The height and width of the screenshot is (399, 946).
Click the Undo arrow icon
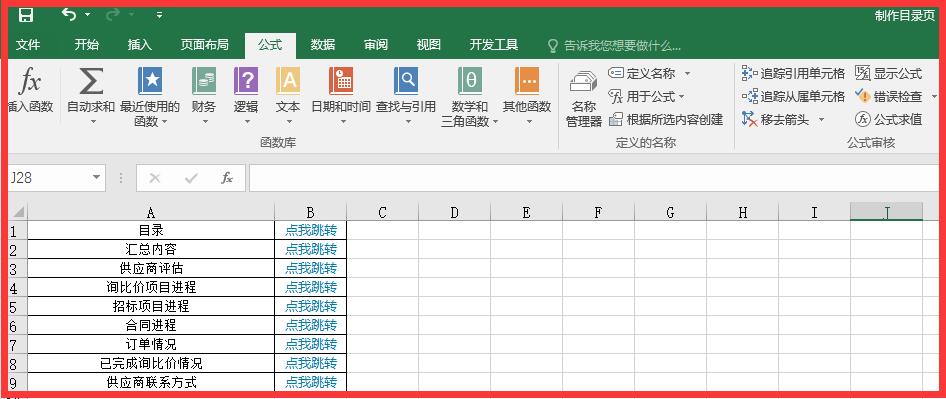click(x=69, y=14)
